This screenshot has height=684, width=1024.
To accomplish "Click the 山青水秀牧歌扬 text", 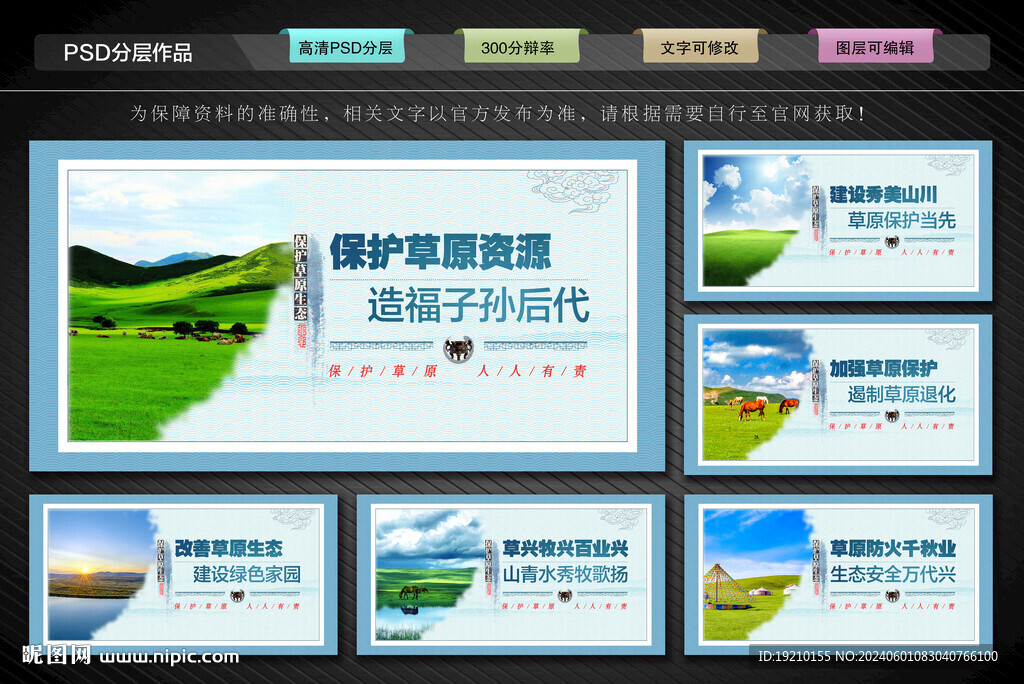I will [566, 574].
